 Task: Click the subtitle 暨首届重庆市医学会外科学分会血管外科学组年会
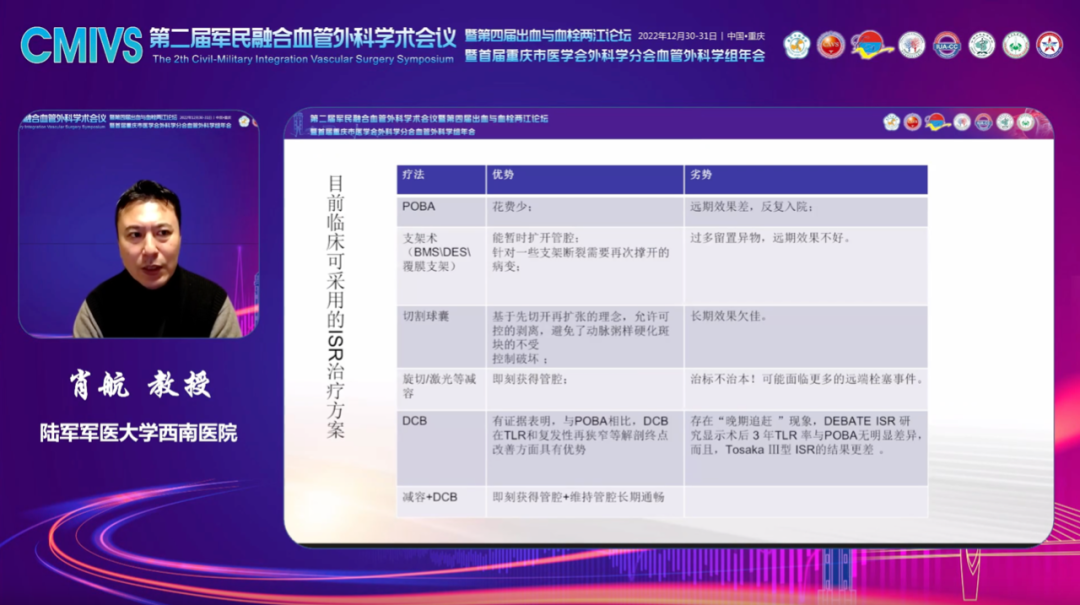[x=615, y=55]
